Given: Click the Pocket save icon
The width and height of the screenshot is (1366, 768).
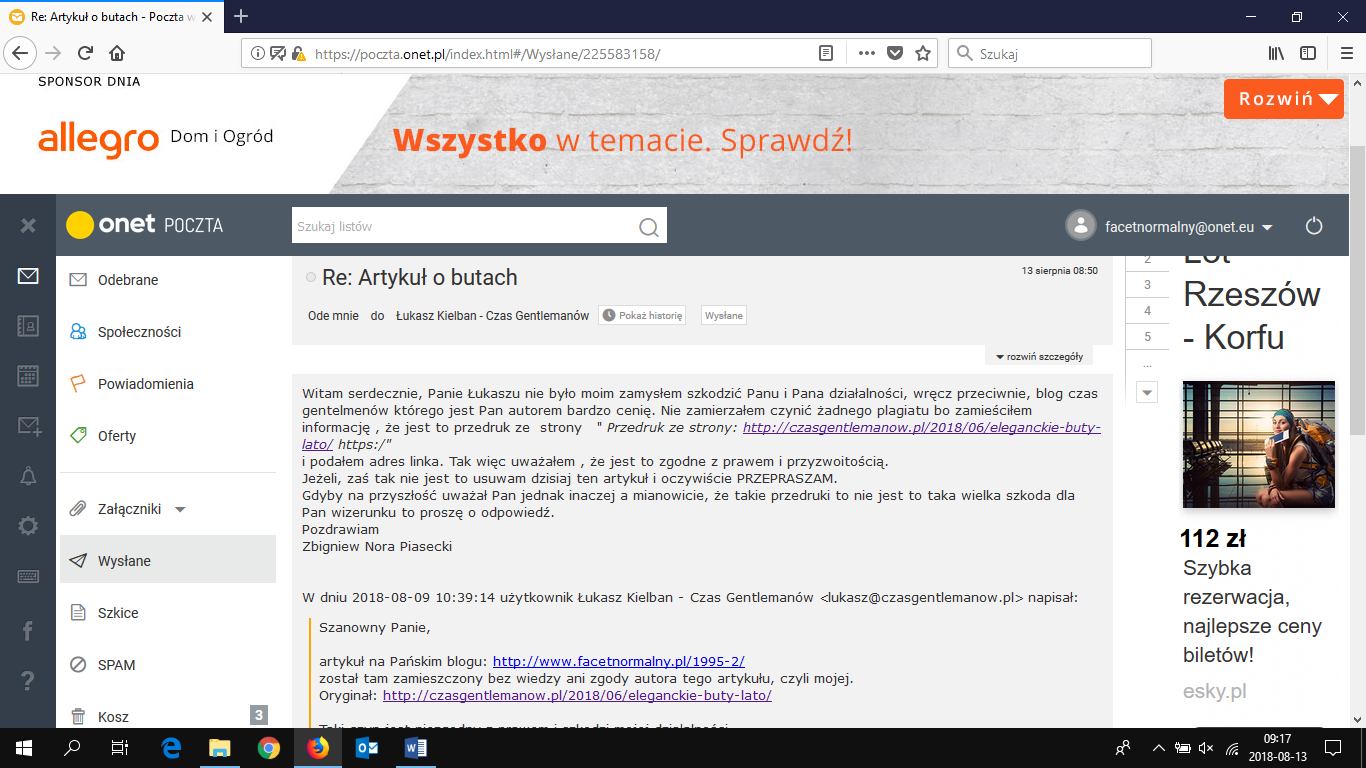Looking at the screenshot, I should [895, 53].
